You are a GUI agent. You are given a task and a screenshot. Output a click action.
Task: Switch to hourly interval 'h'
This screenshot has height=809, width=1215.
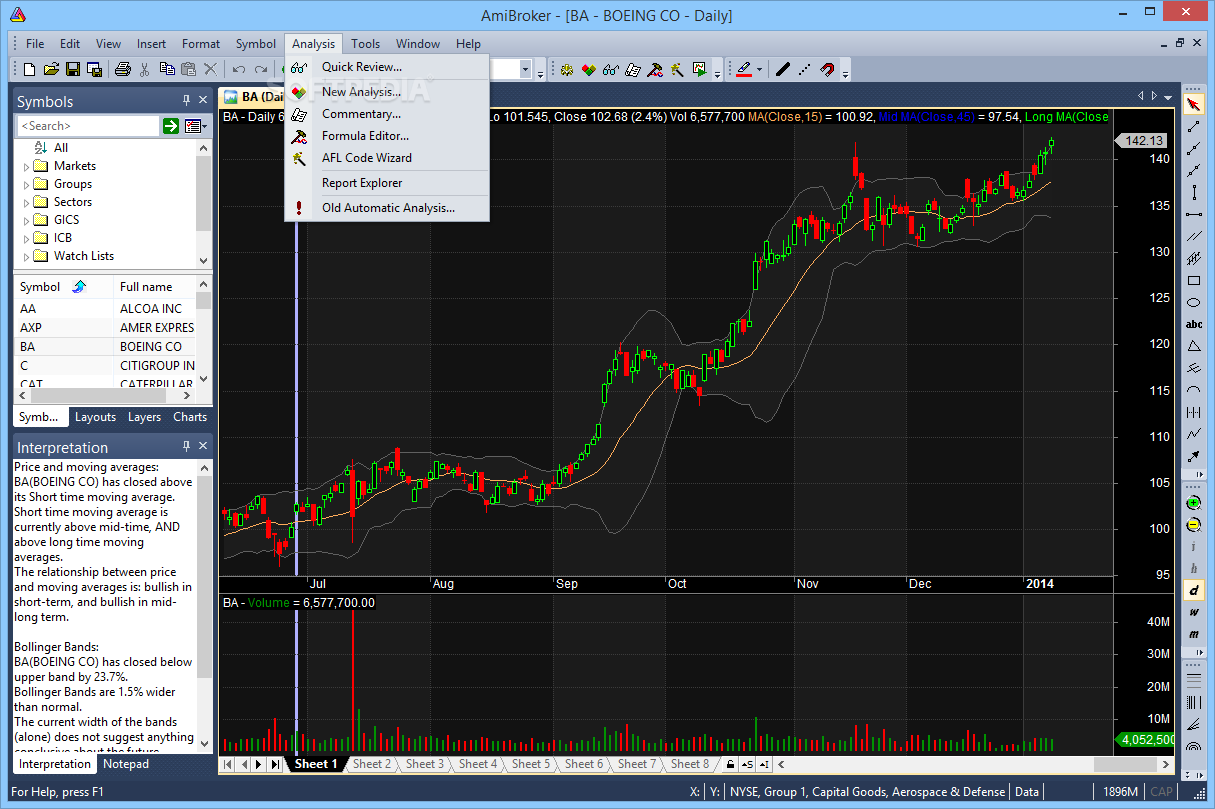point(1193,568)
